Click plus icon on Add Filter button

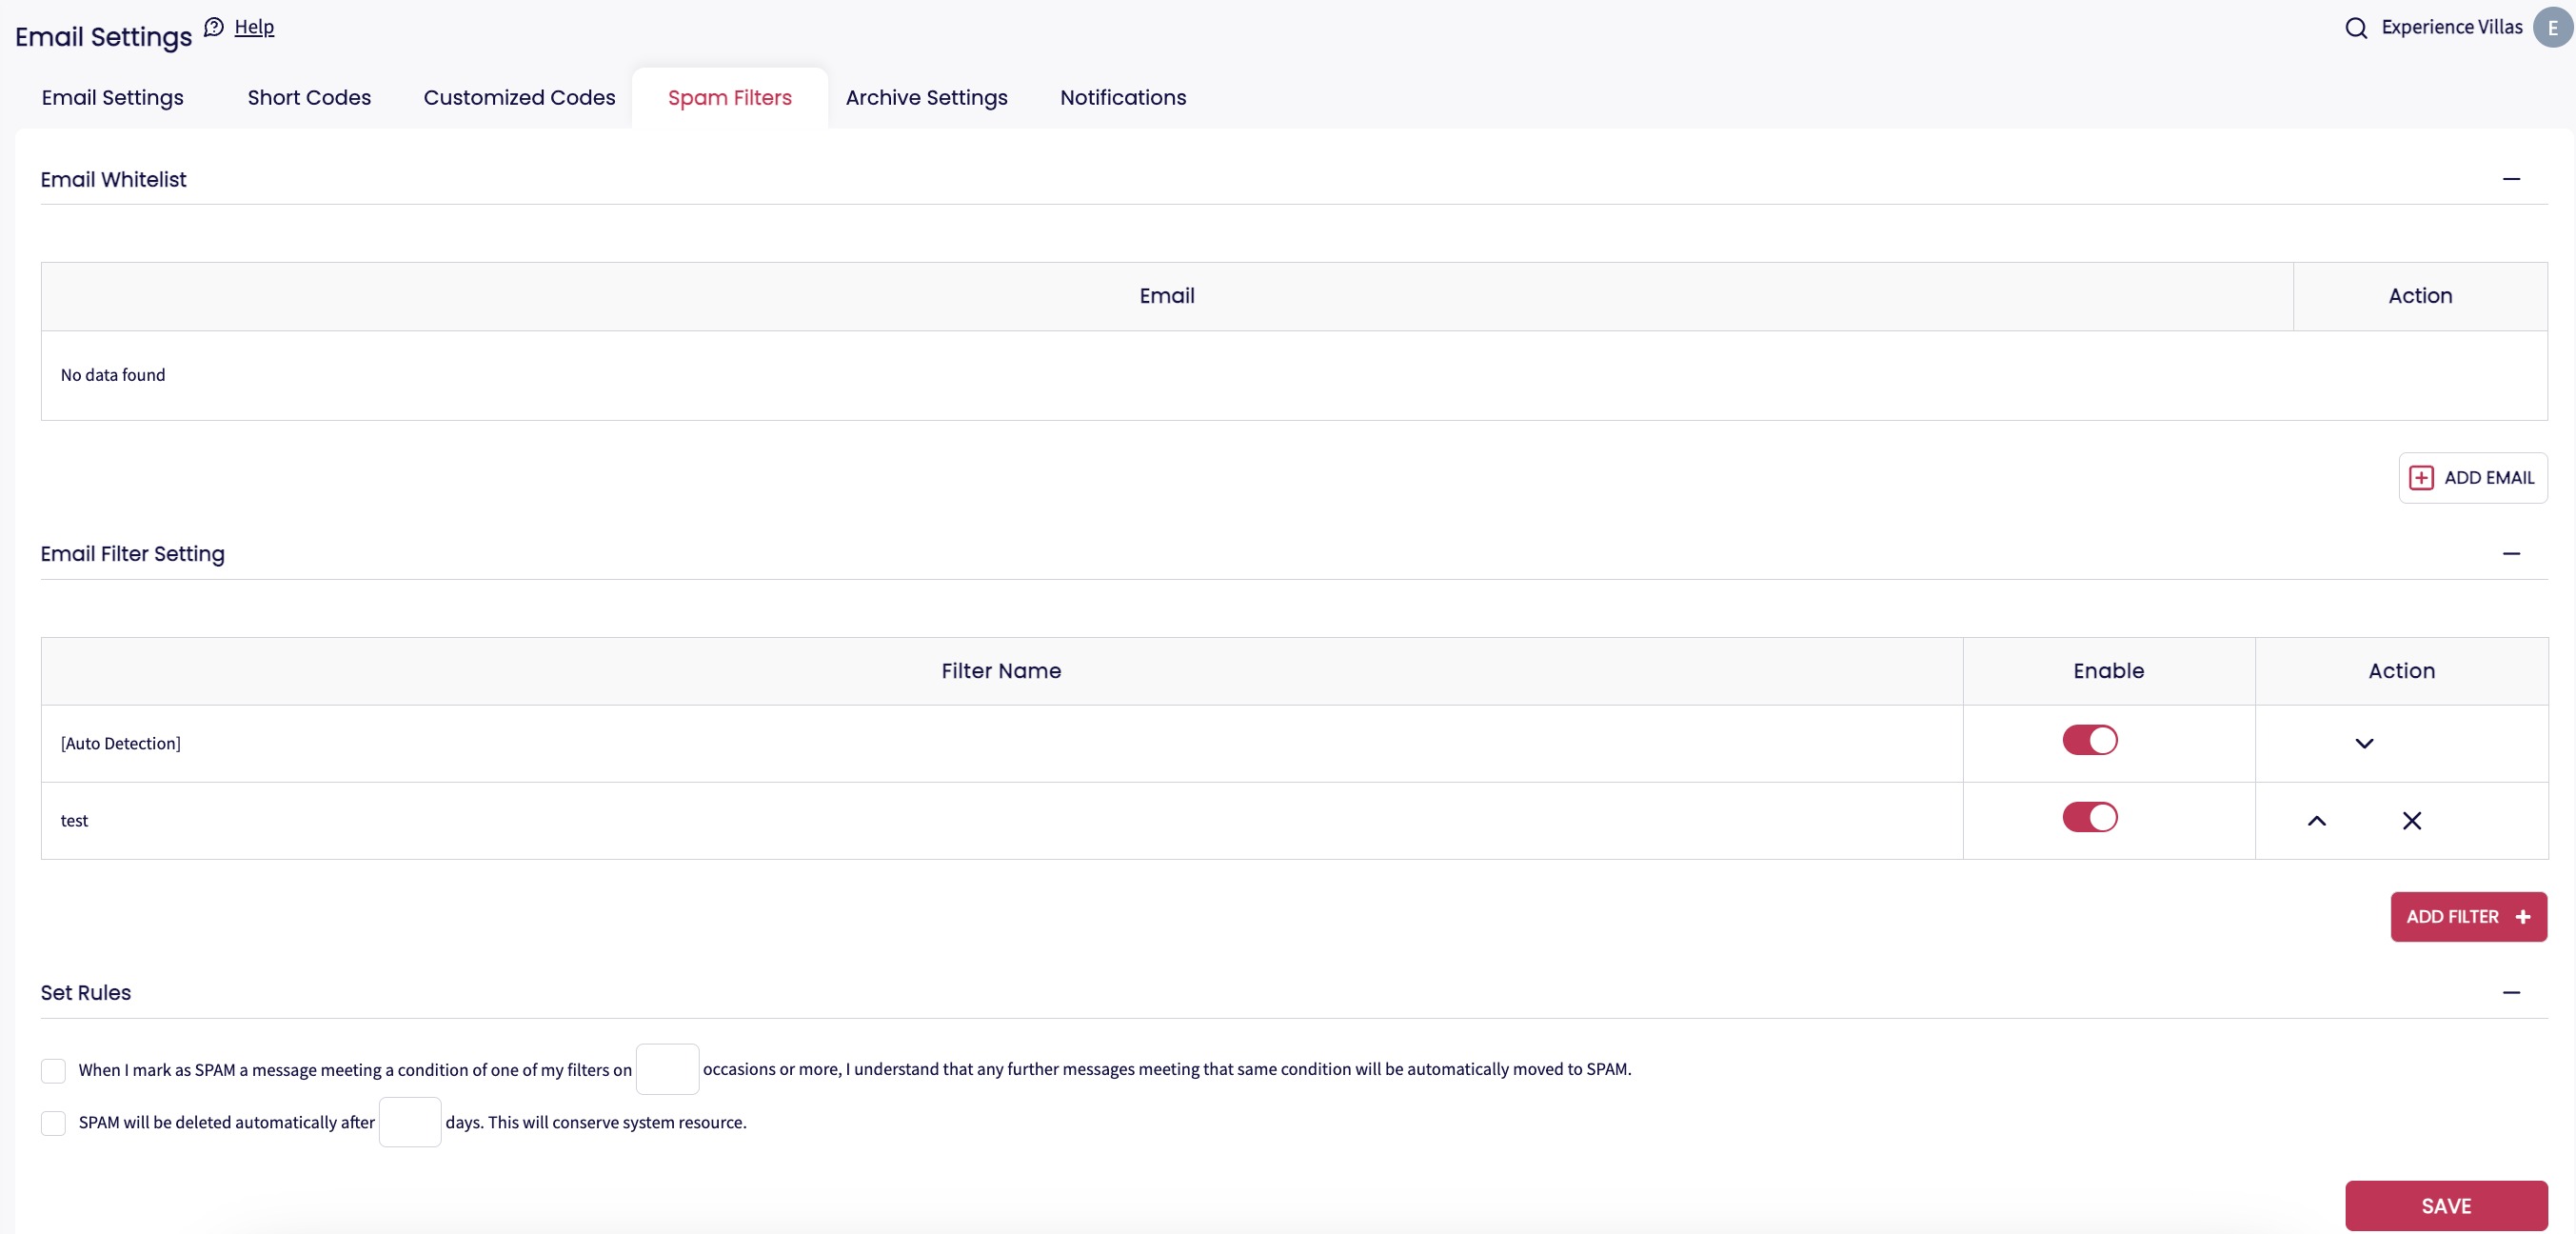(2522, 917)
